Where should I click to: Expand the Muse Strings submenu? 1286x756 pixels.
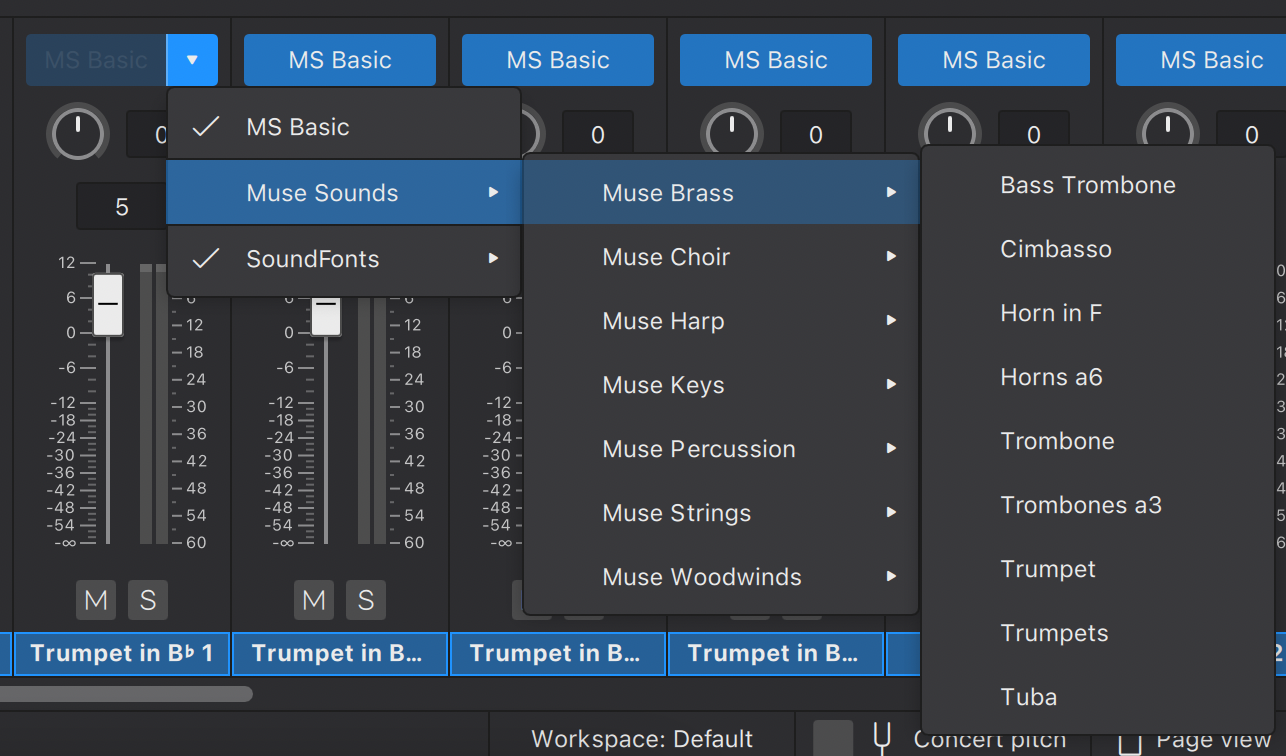pyautogui.click(x=676, y=512)
